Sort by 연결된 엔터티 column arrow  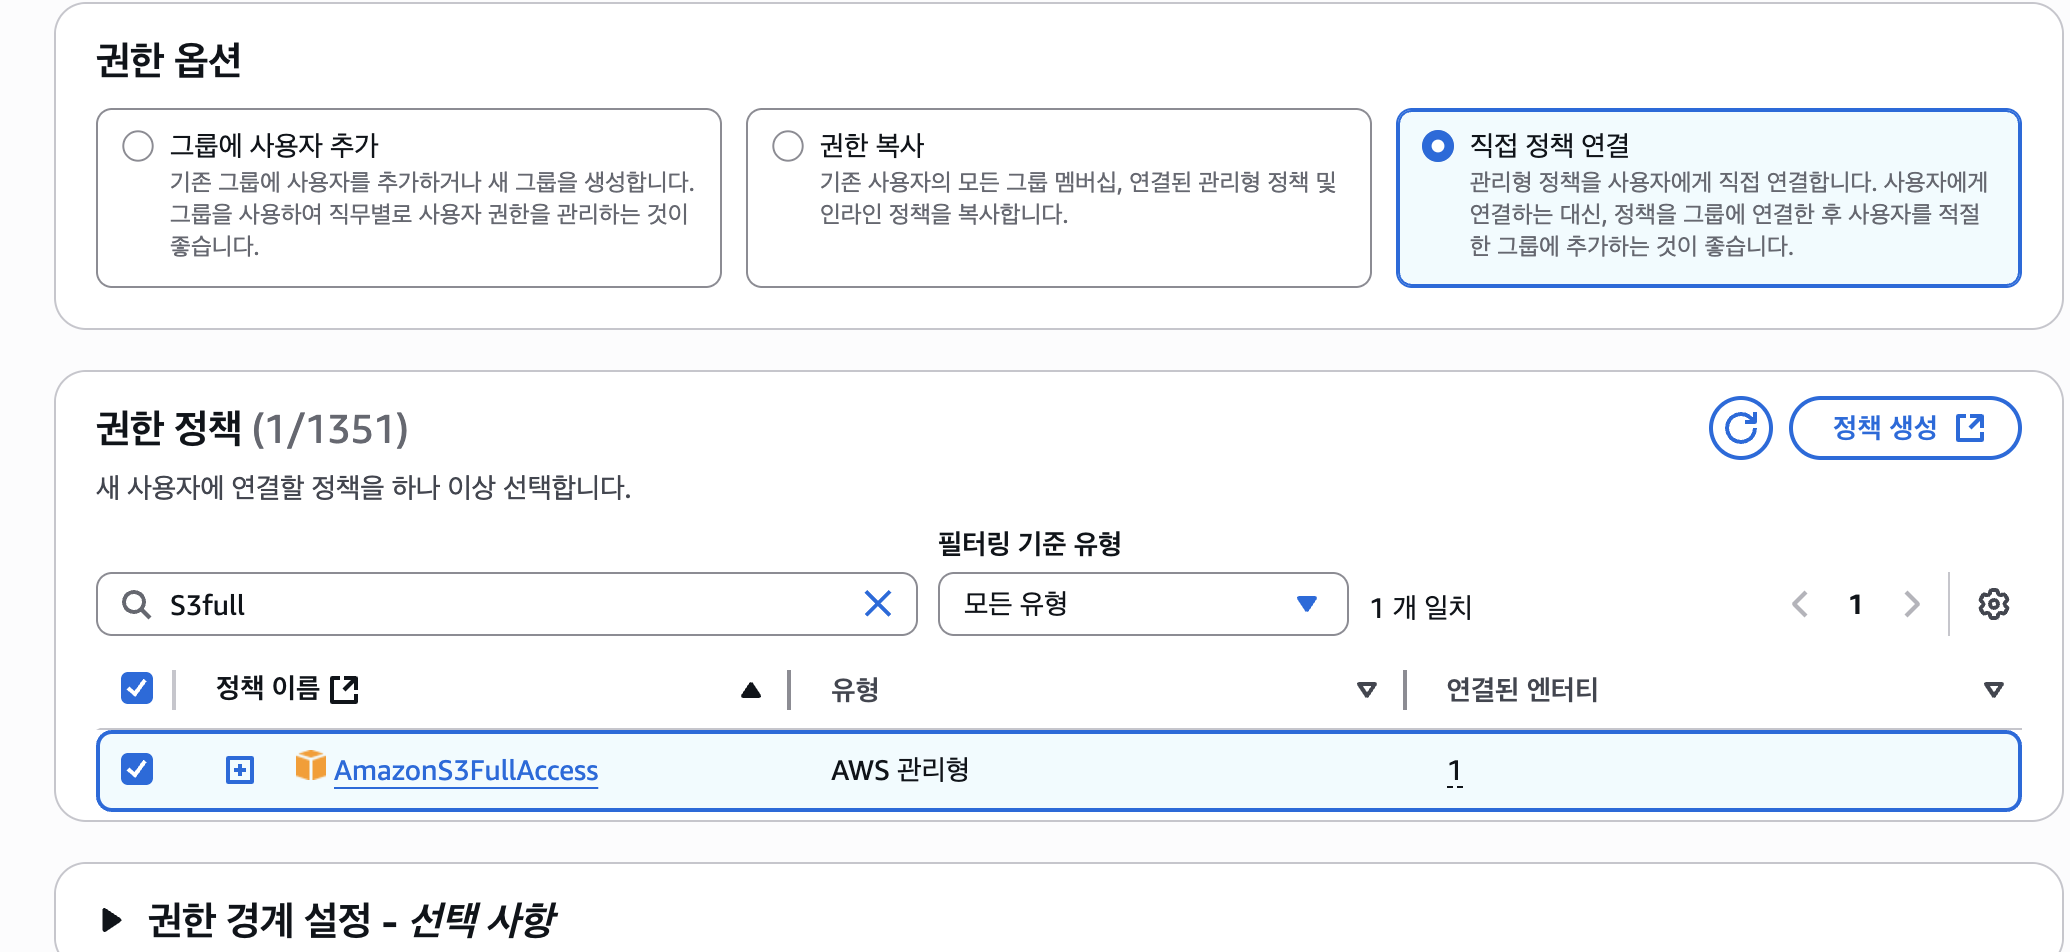1993,690
